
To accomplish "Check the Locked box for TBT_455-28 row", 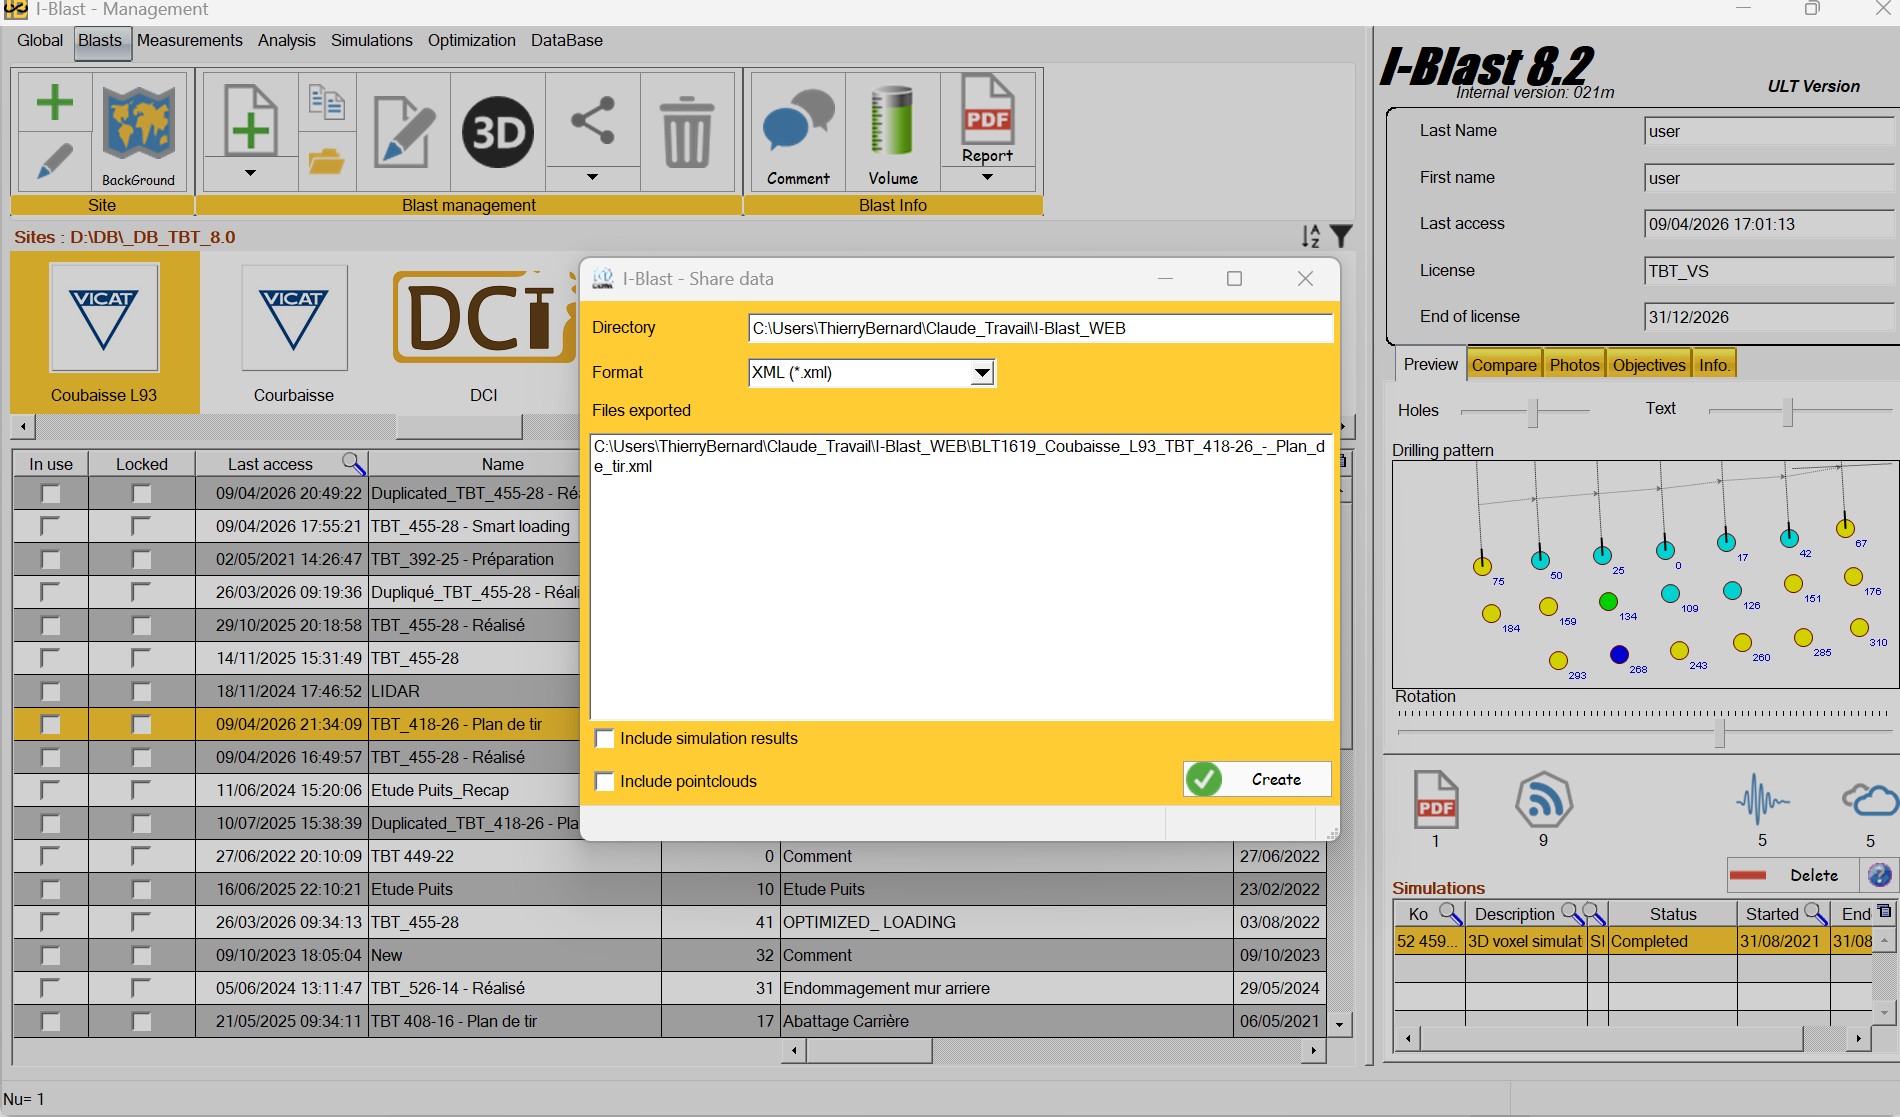I will pyautogui.click(x=140, y=658).
